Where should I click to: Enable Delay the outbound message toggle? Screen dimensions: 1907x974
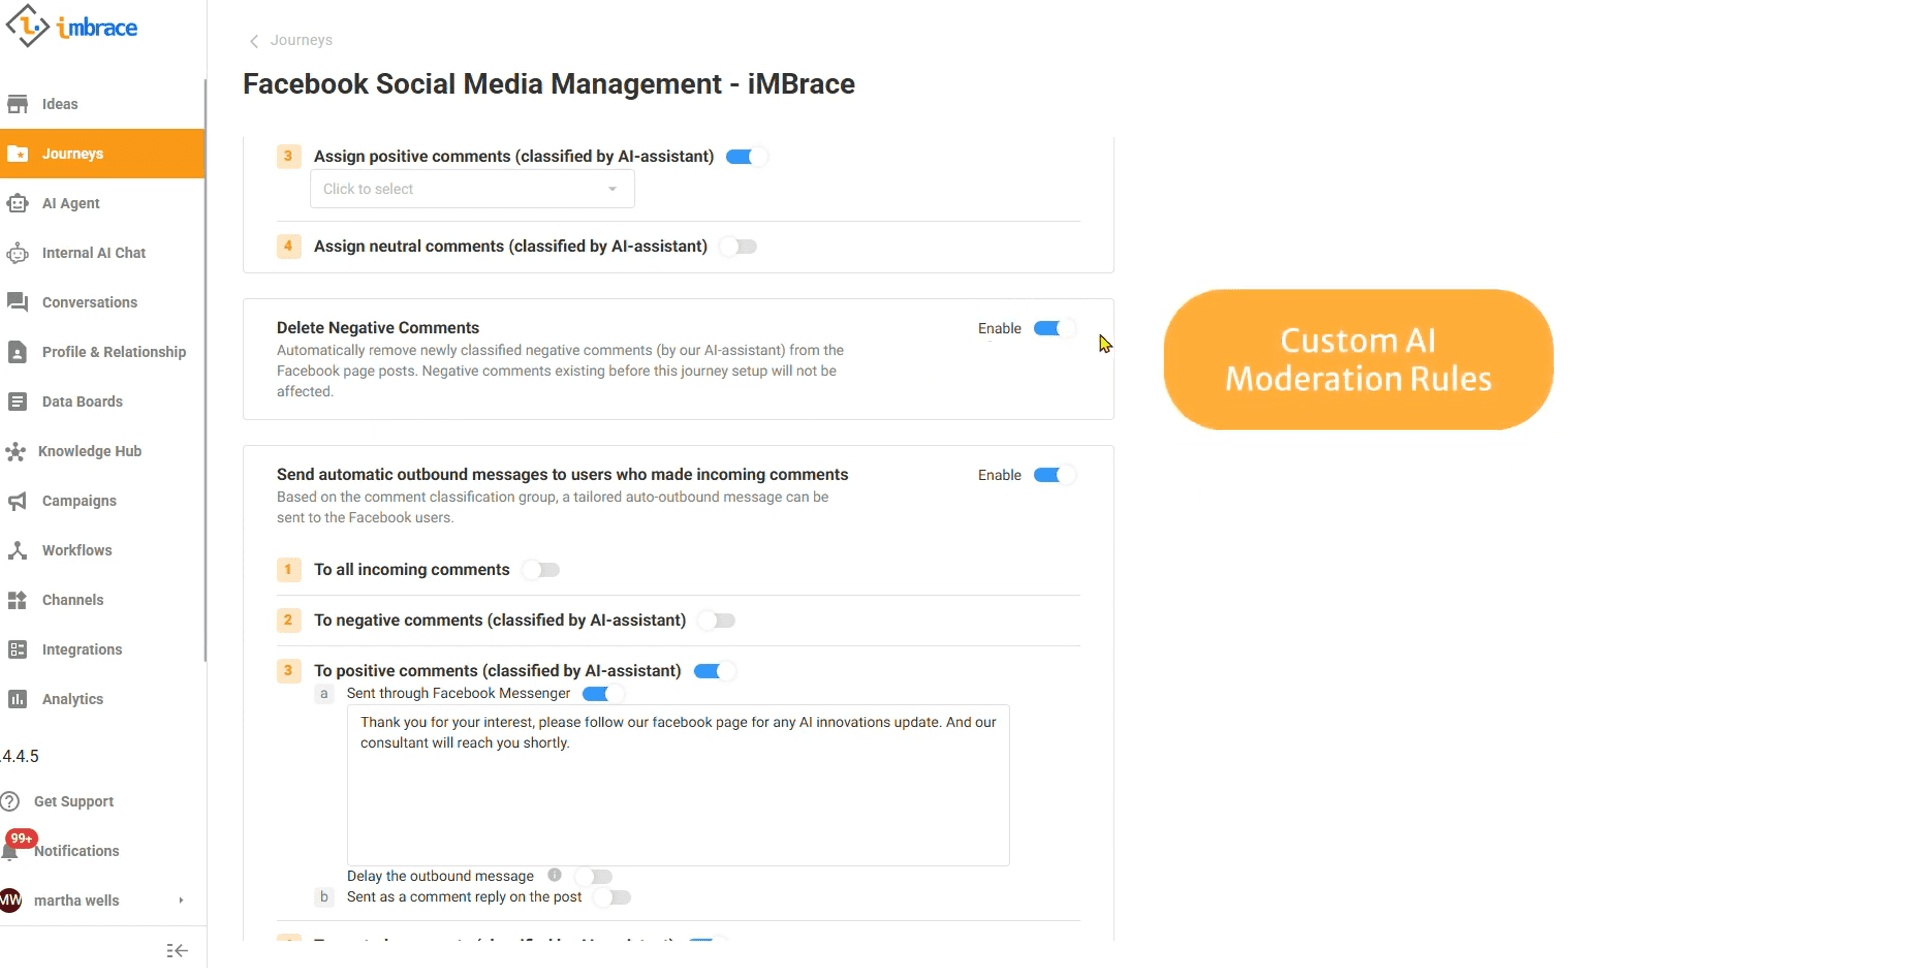click(595, 877)
